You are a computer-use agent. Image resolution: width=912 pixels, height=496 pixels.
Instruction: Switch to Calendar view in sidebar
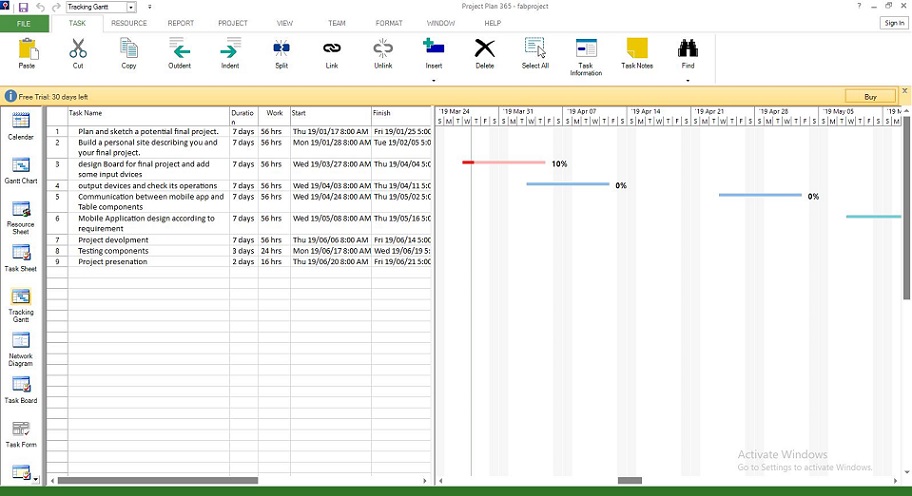21,126
